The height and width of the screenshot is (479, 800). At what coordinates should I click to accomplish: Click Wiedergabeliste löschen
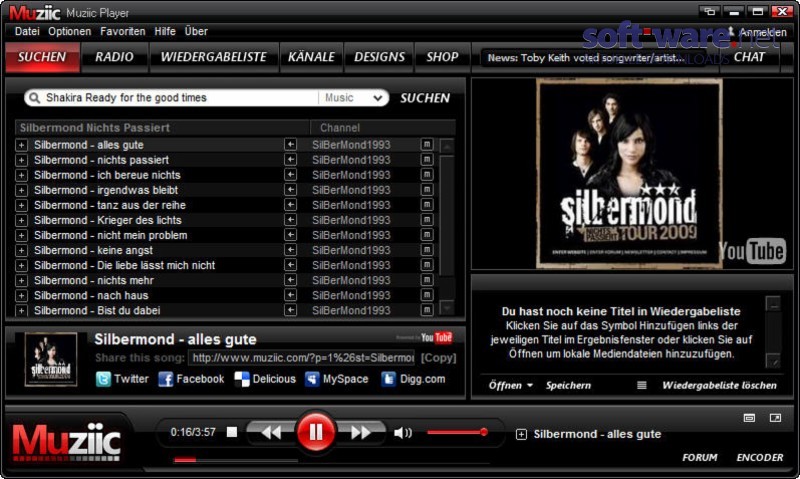719,385
